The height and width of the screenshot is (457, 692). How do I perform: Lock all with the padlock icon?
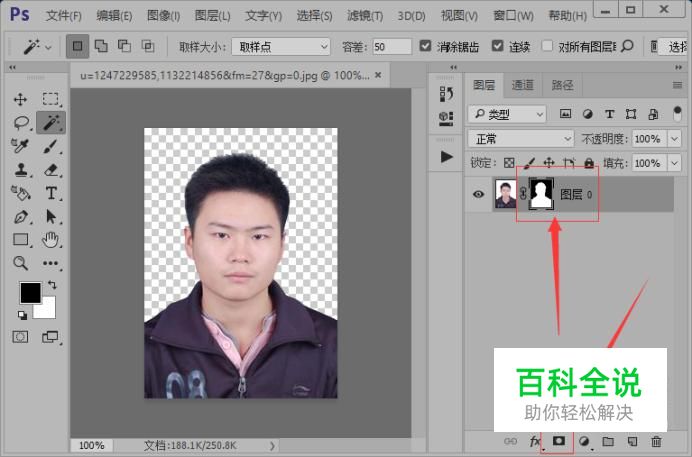click(589, 163)
